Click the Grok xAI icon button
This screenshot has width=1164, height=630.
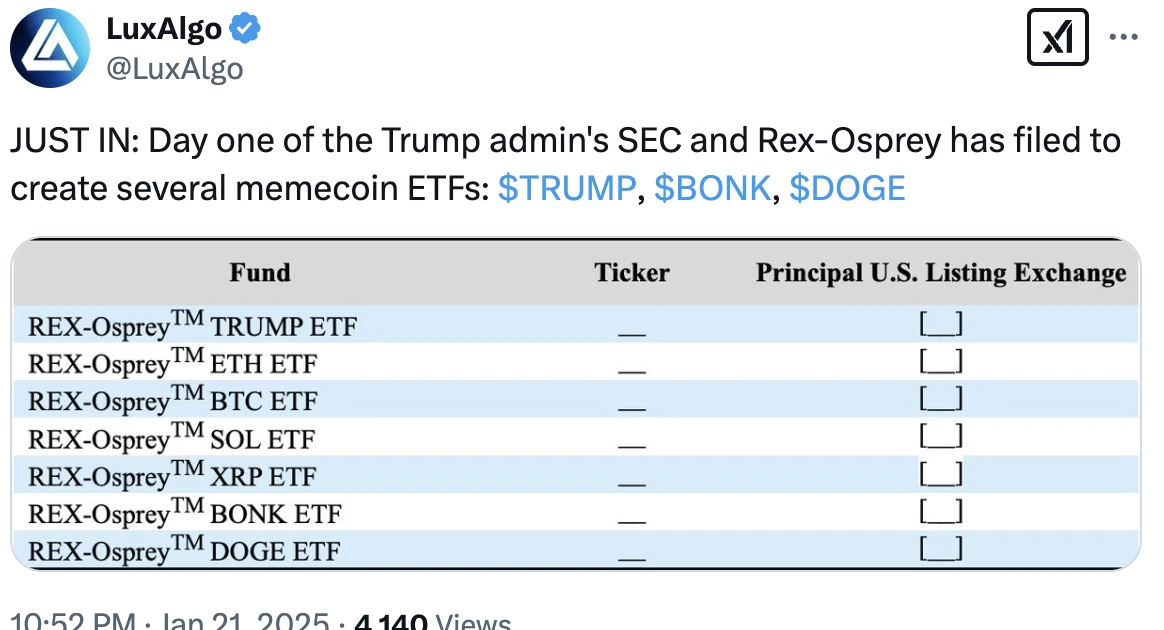[1058, 36]
